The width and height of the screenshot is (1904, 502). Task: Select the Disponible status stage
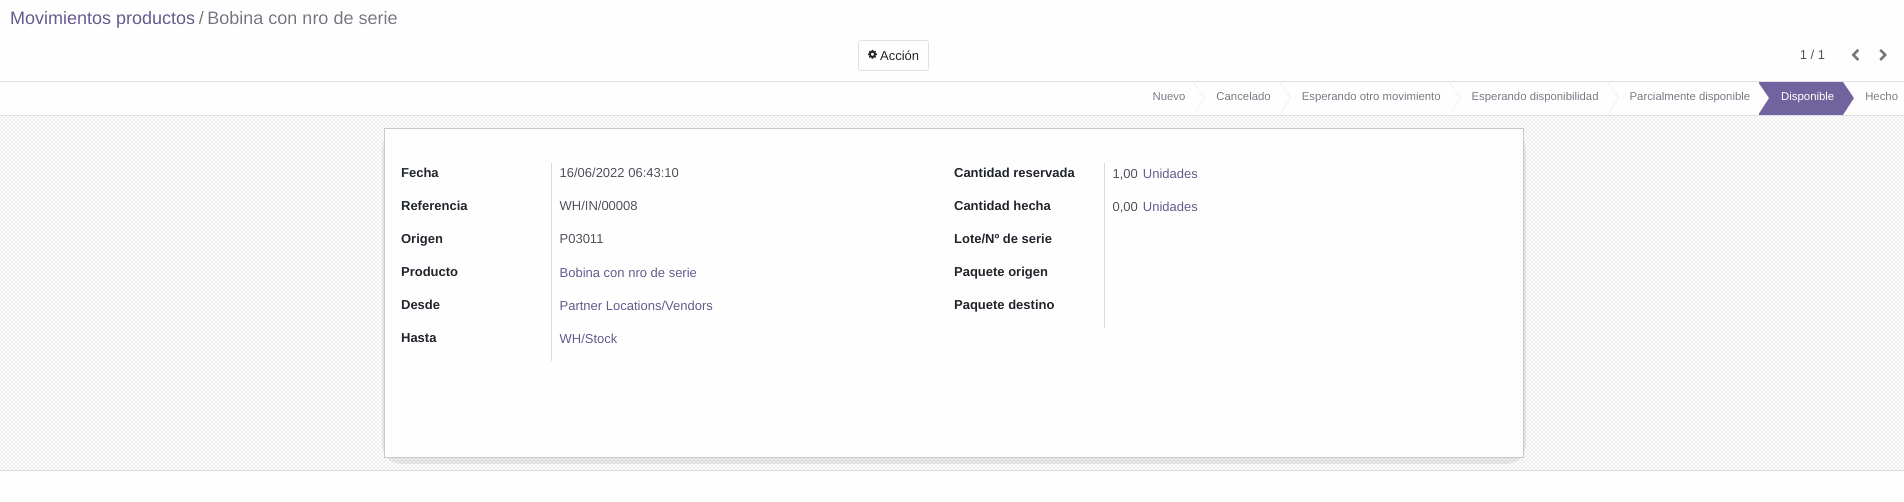point(1806,97)
